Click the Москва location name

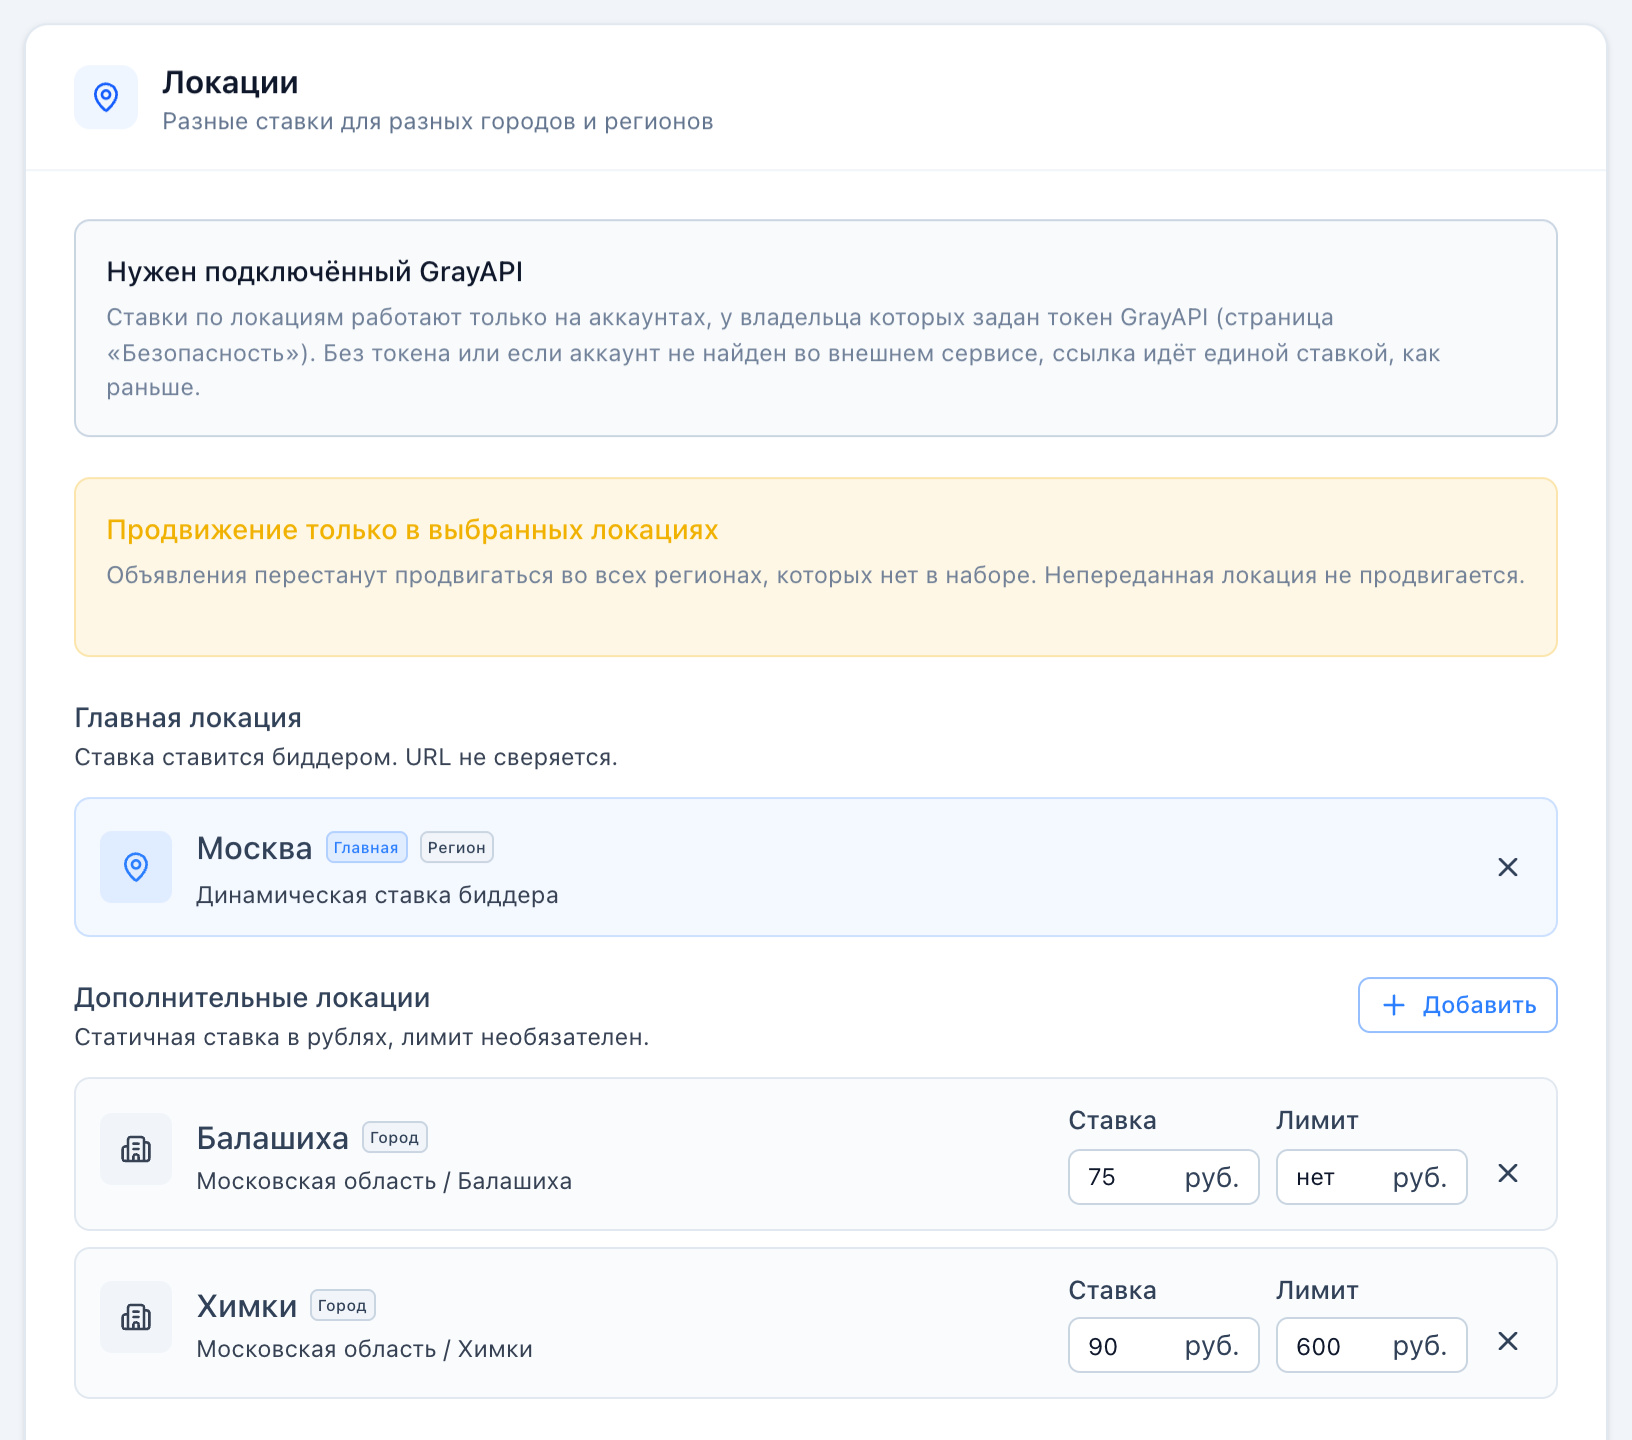254,848
